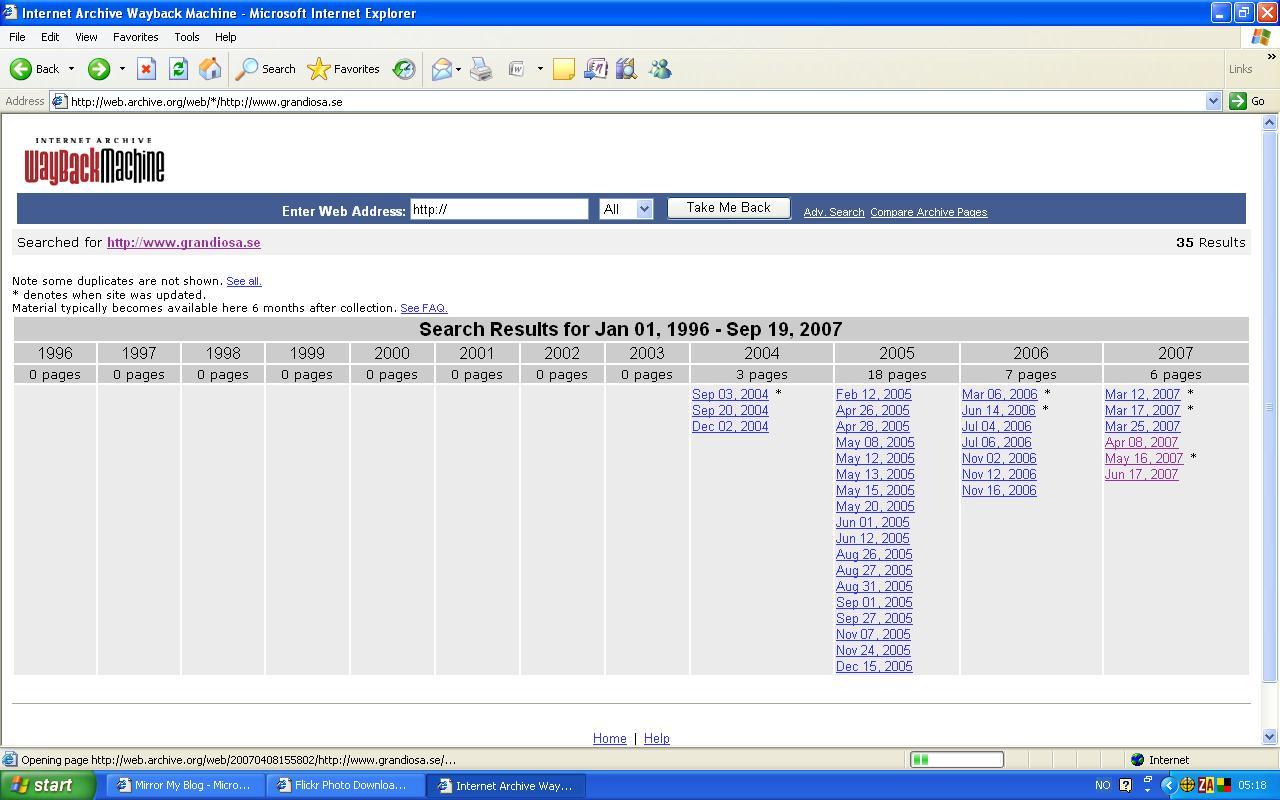Click the ZA tray icon
The width and height of the screenshot is (1280, 800).
coord(1205,785)
